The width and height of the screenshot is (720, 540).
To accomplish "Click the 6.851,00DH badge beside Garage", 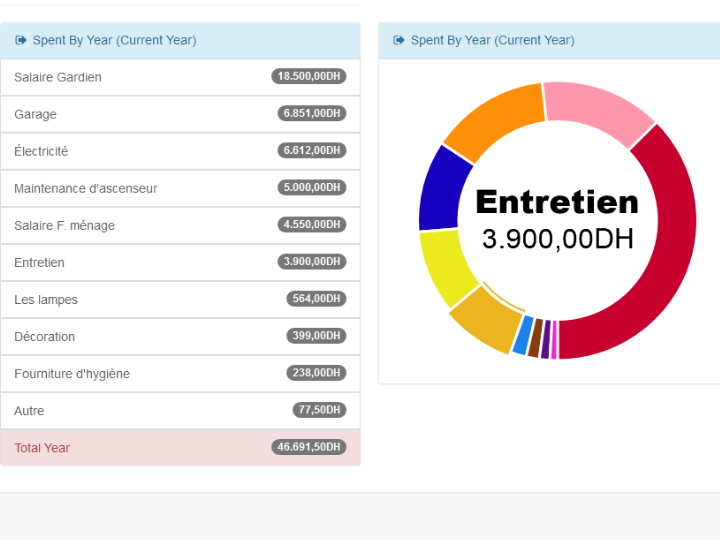I will [311, 114].
